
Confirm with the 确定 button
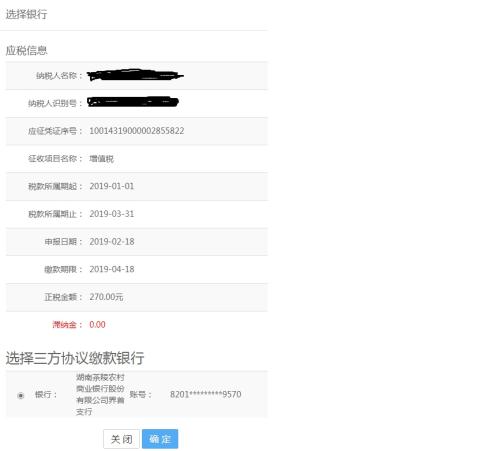(160, 439)
